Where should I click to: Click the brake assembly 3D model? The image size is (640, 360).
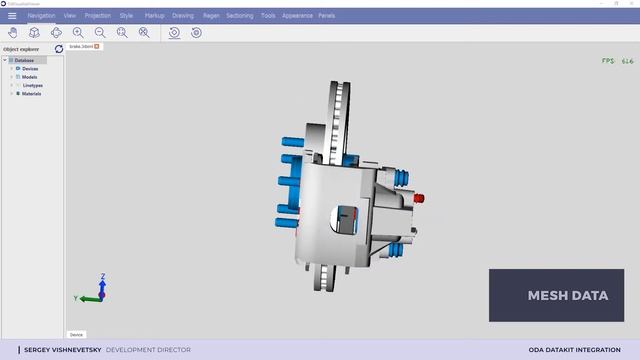tap(349, 186)
